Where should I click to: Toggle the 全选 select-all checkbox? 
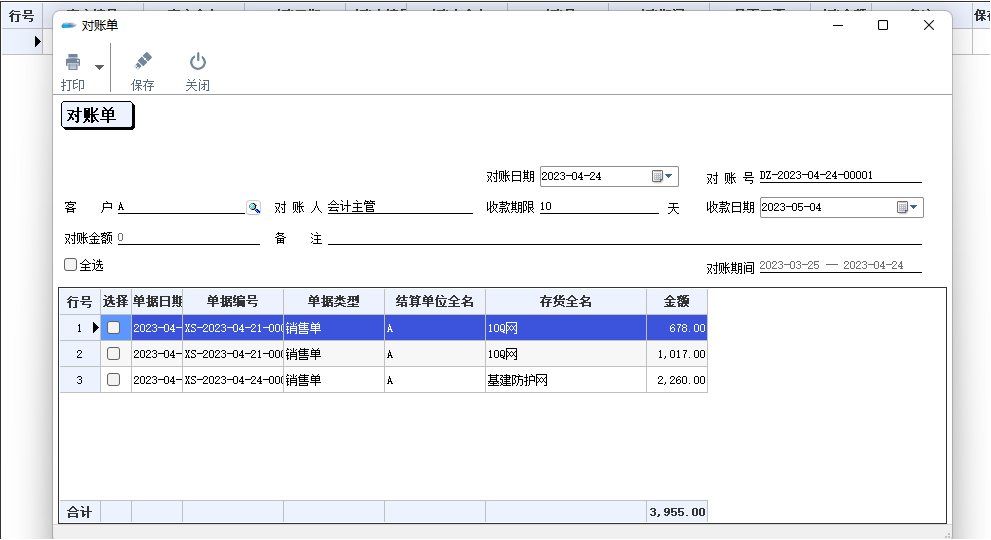tap(70, 264)
